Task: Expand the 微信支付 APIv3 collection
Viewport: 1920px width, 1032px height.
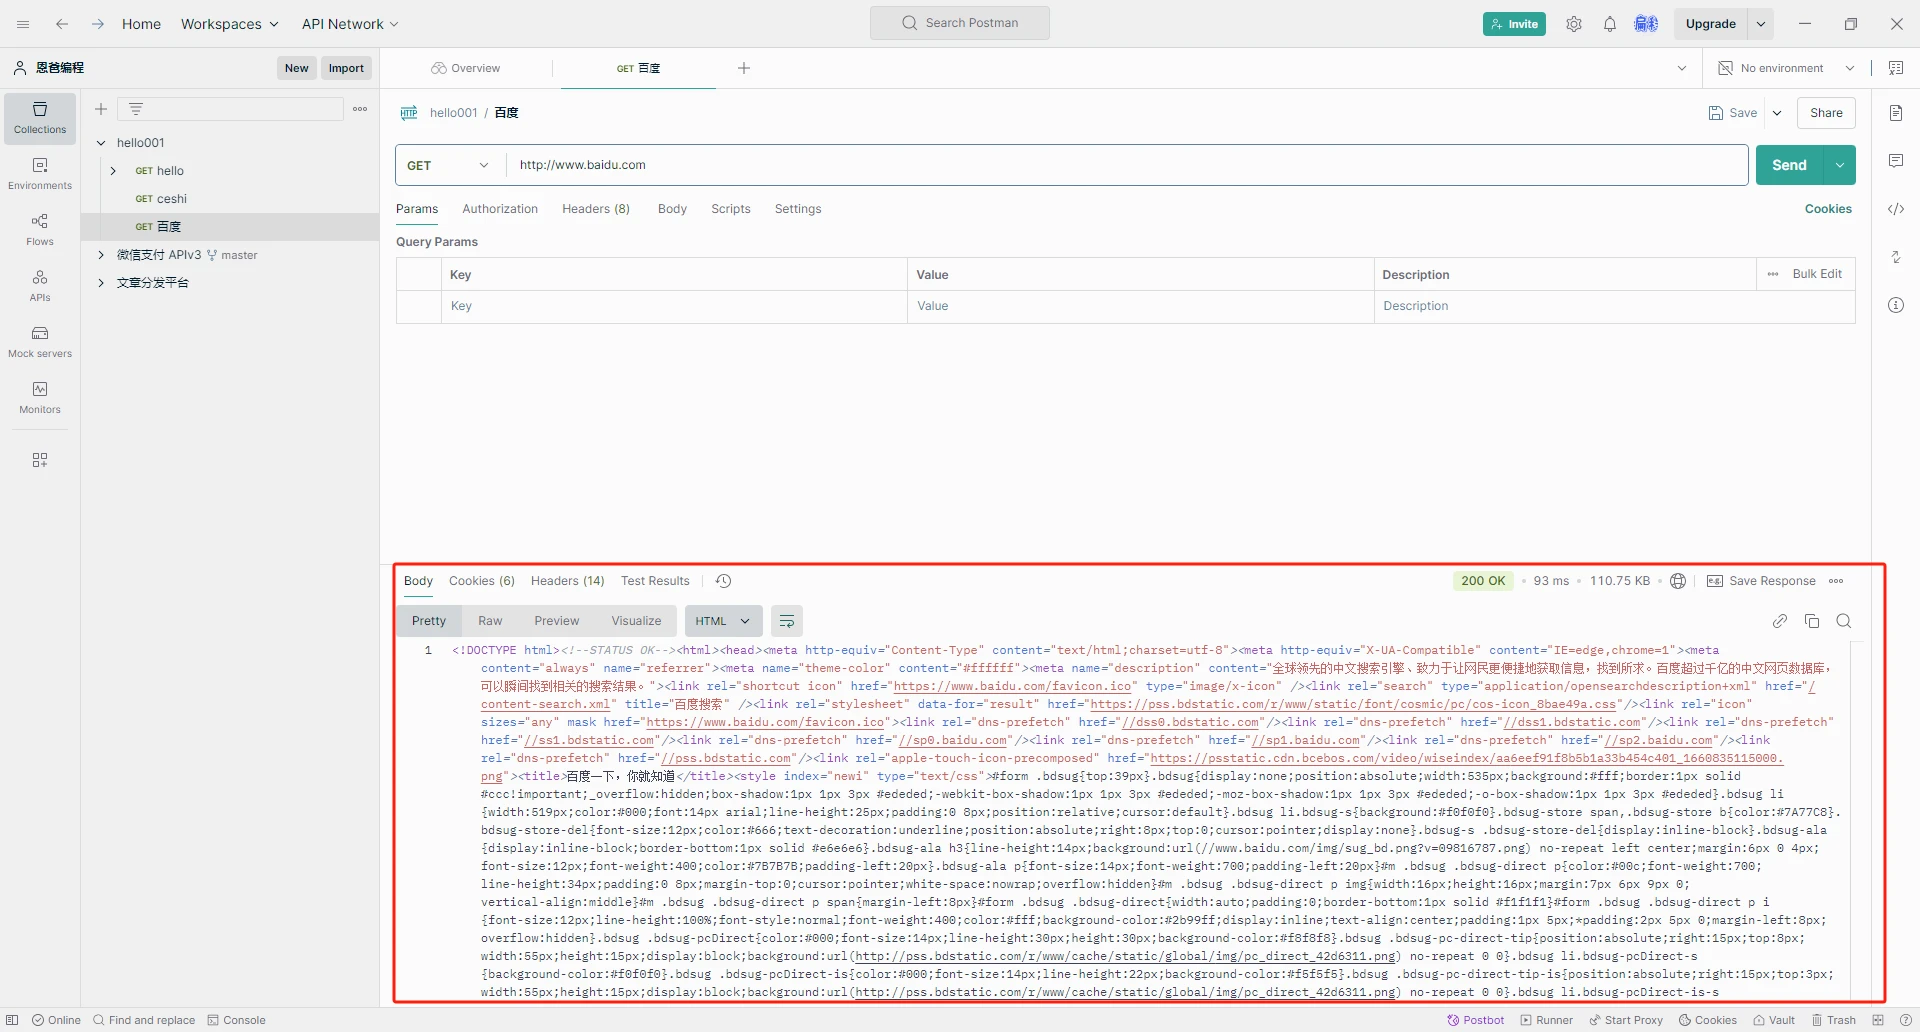Action: click(101, 255)
